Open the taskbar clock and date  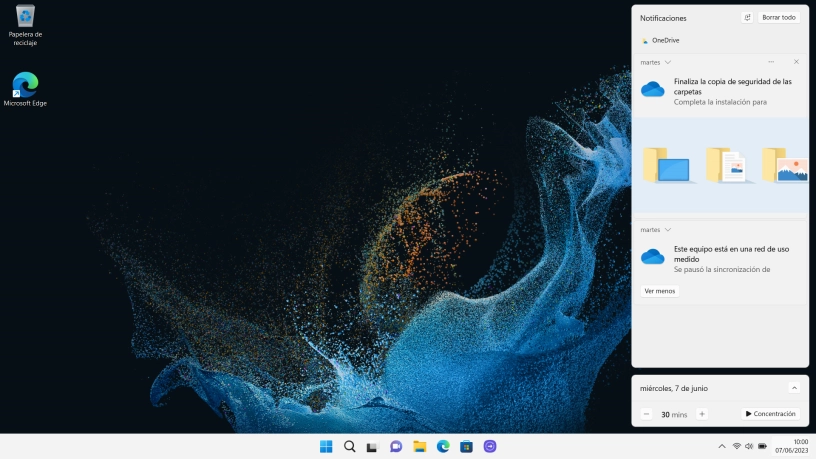click(792, 447)
